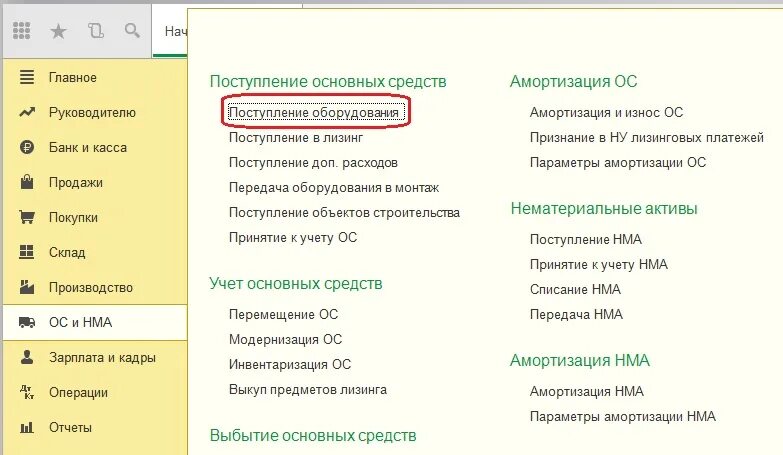This screenshot has height=455, width=783.
Task: Open the History scroll icon
Action: pos(95,31)
